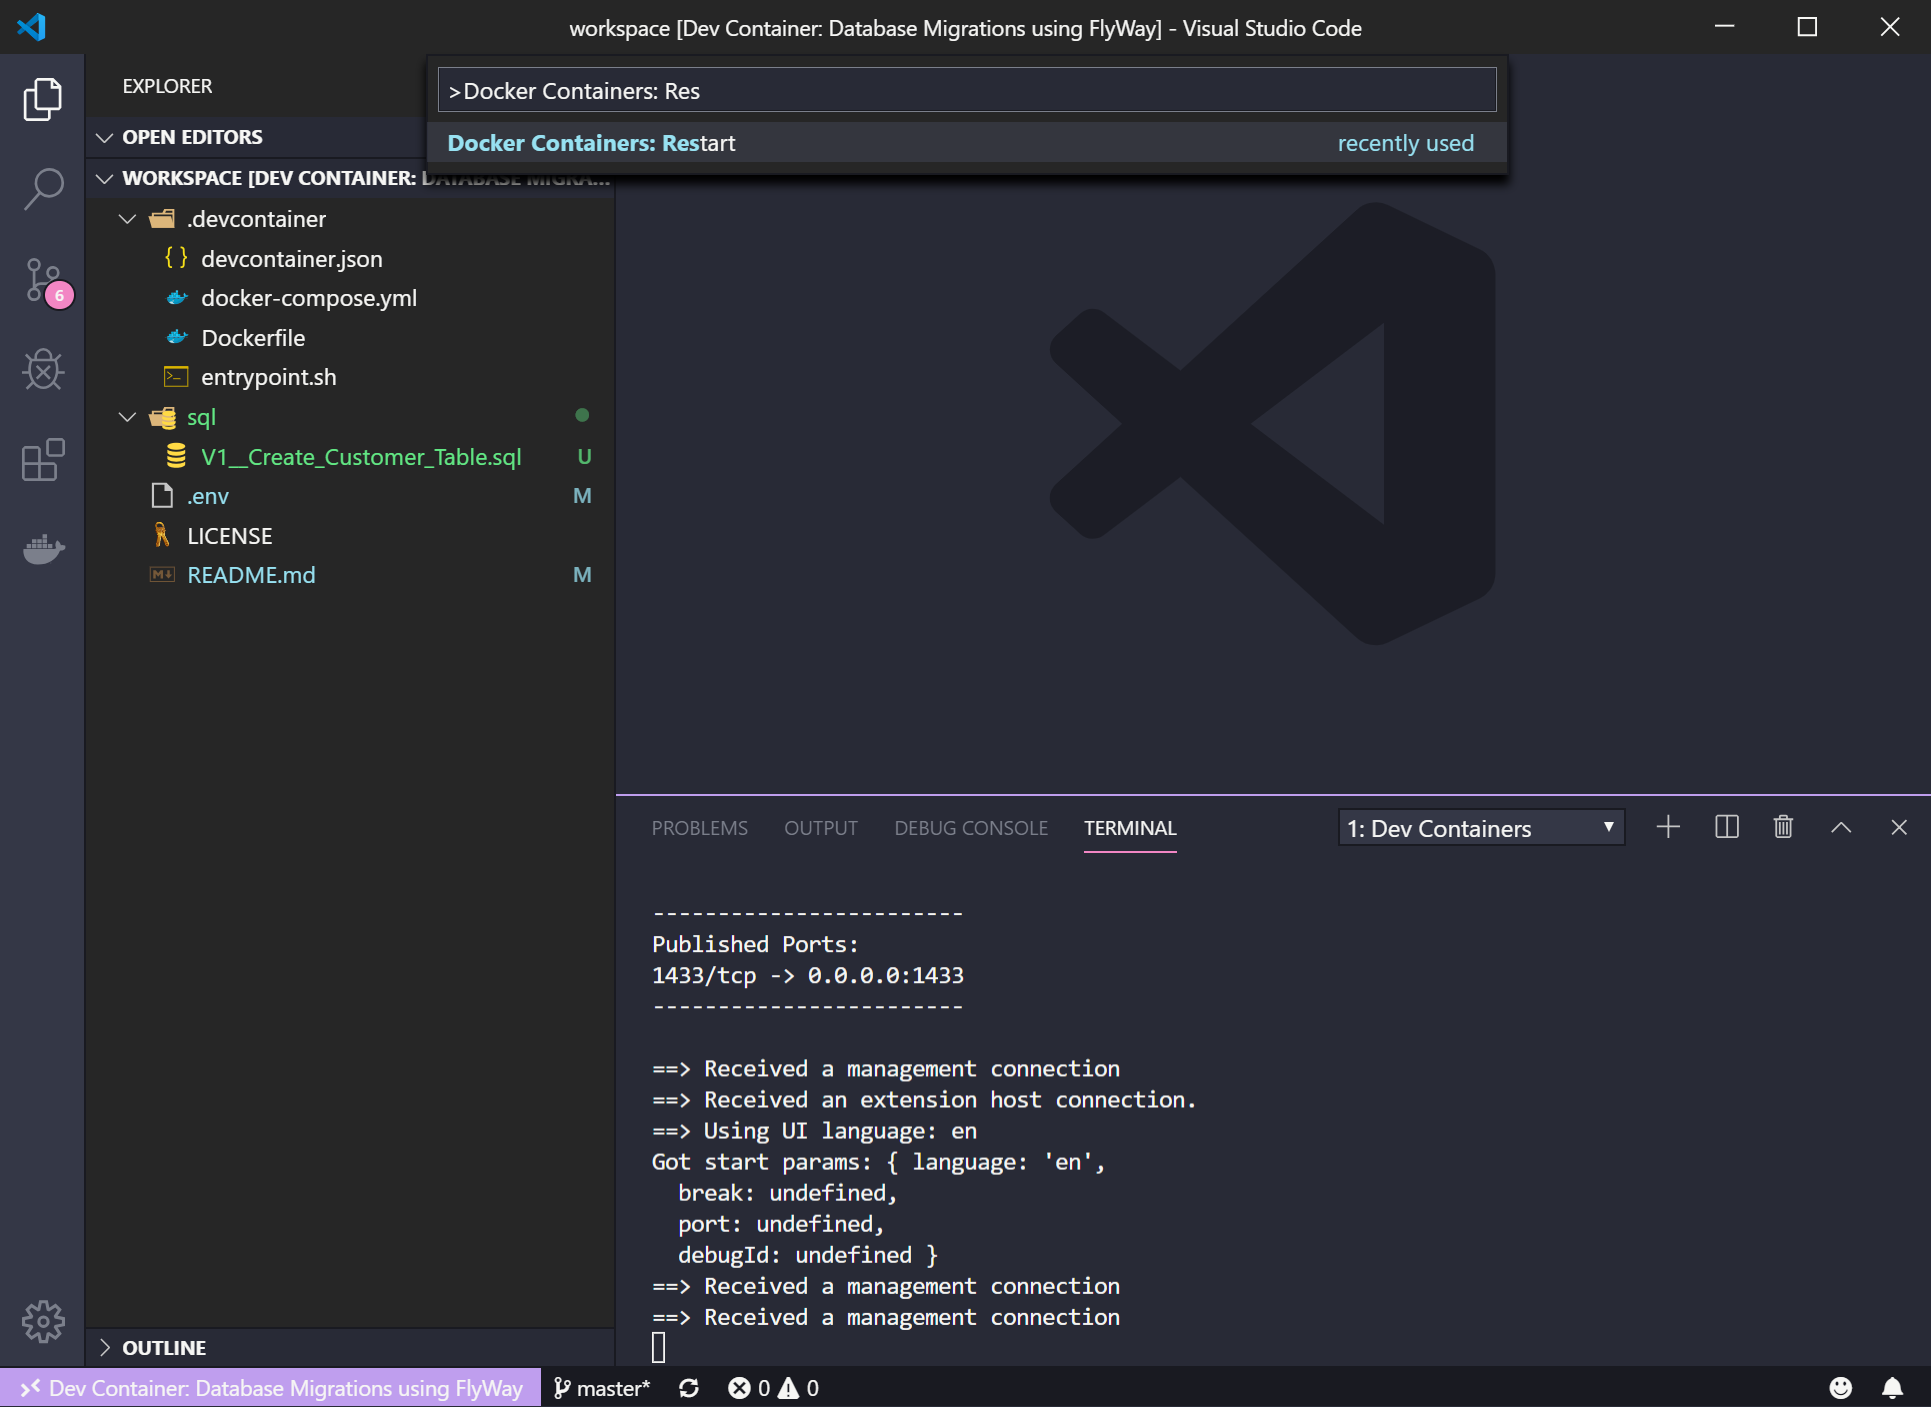Split the terminal
This screenshot has width=1931, height=1407.
click(x=1727, y=827)
